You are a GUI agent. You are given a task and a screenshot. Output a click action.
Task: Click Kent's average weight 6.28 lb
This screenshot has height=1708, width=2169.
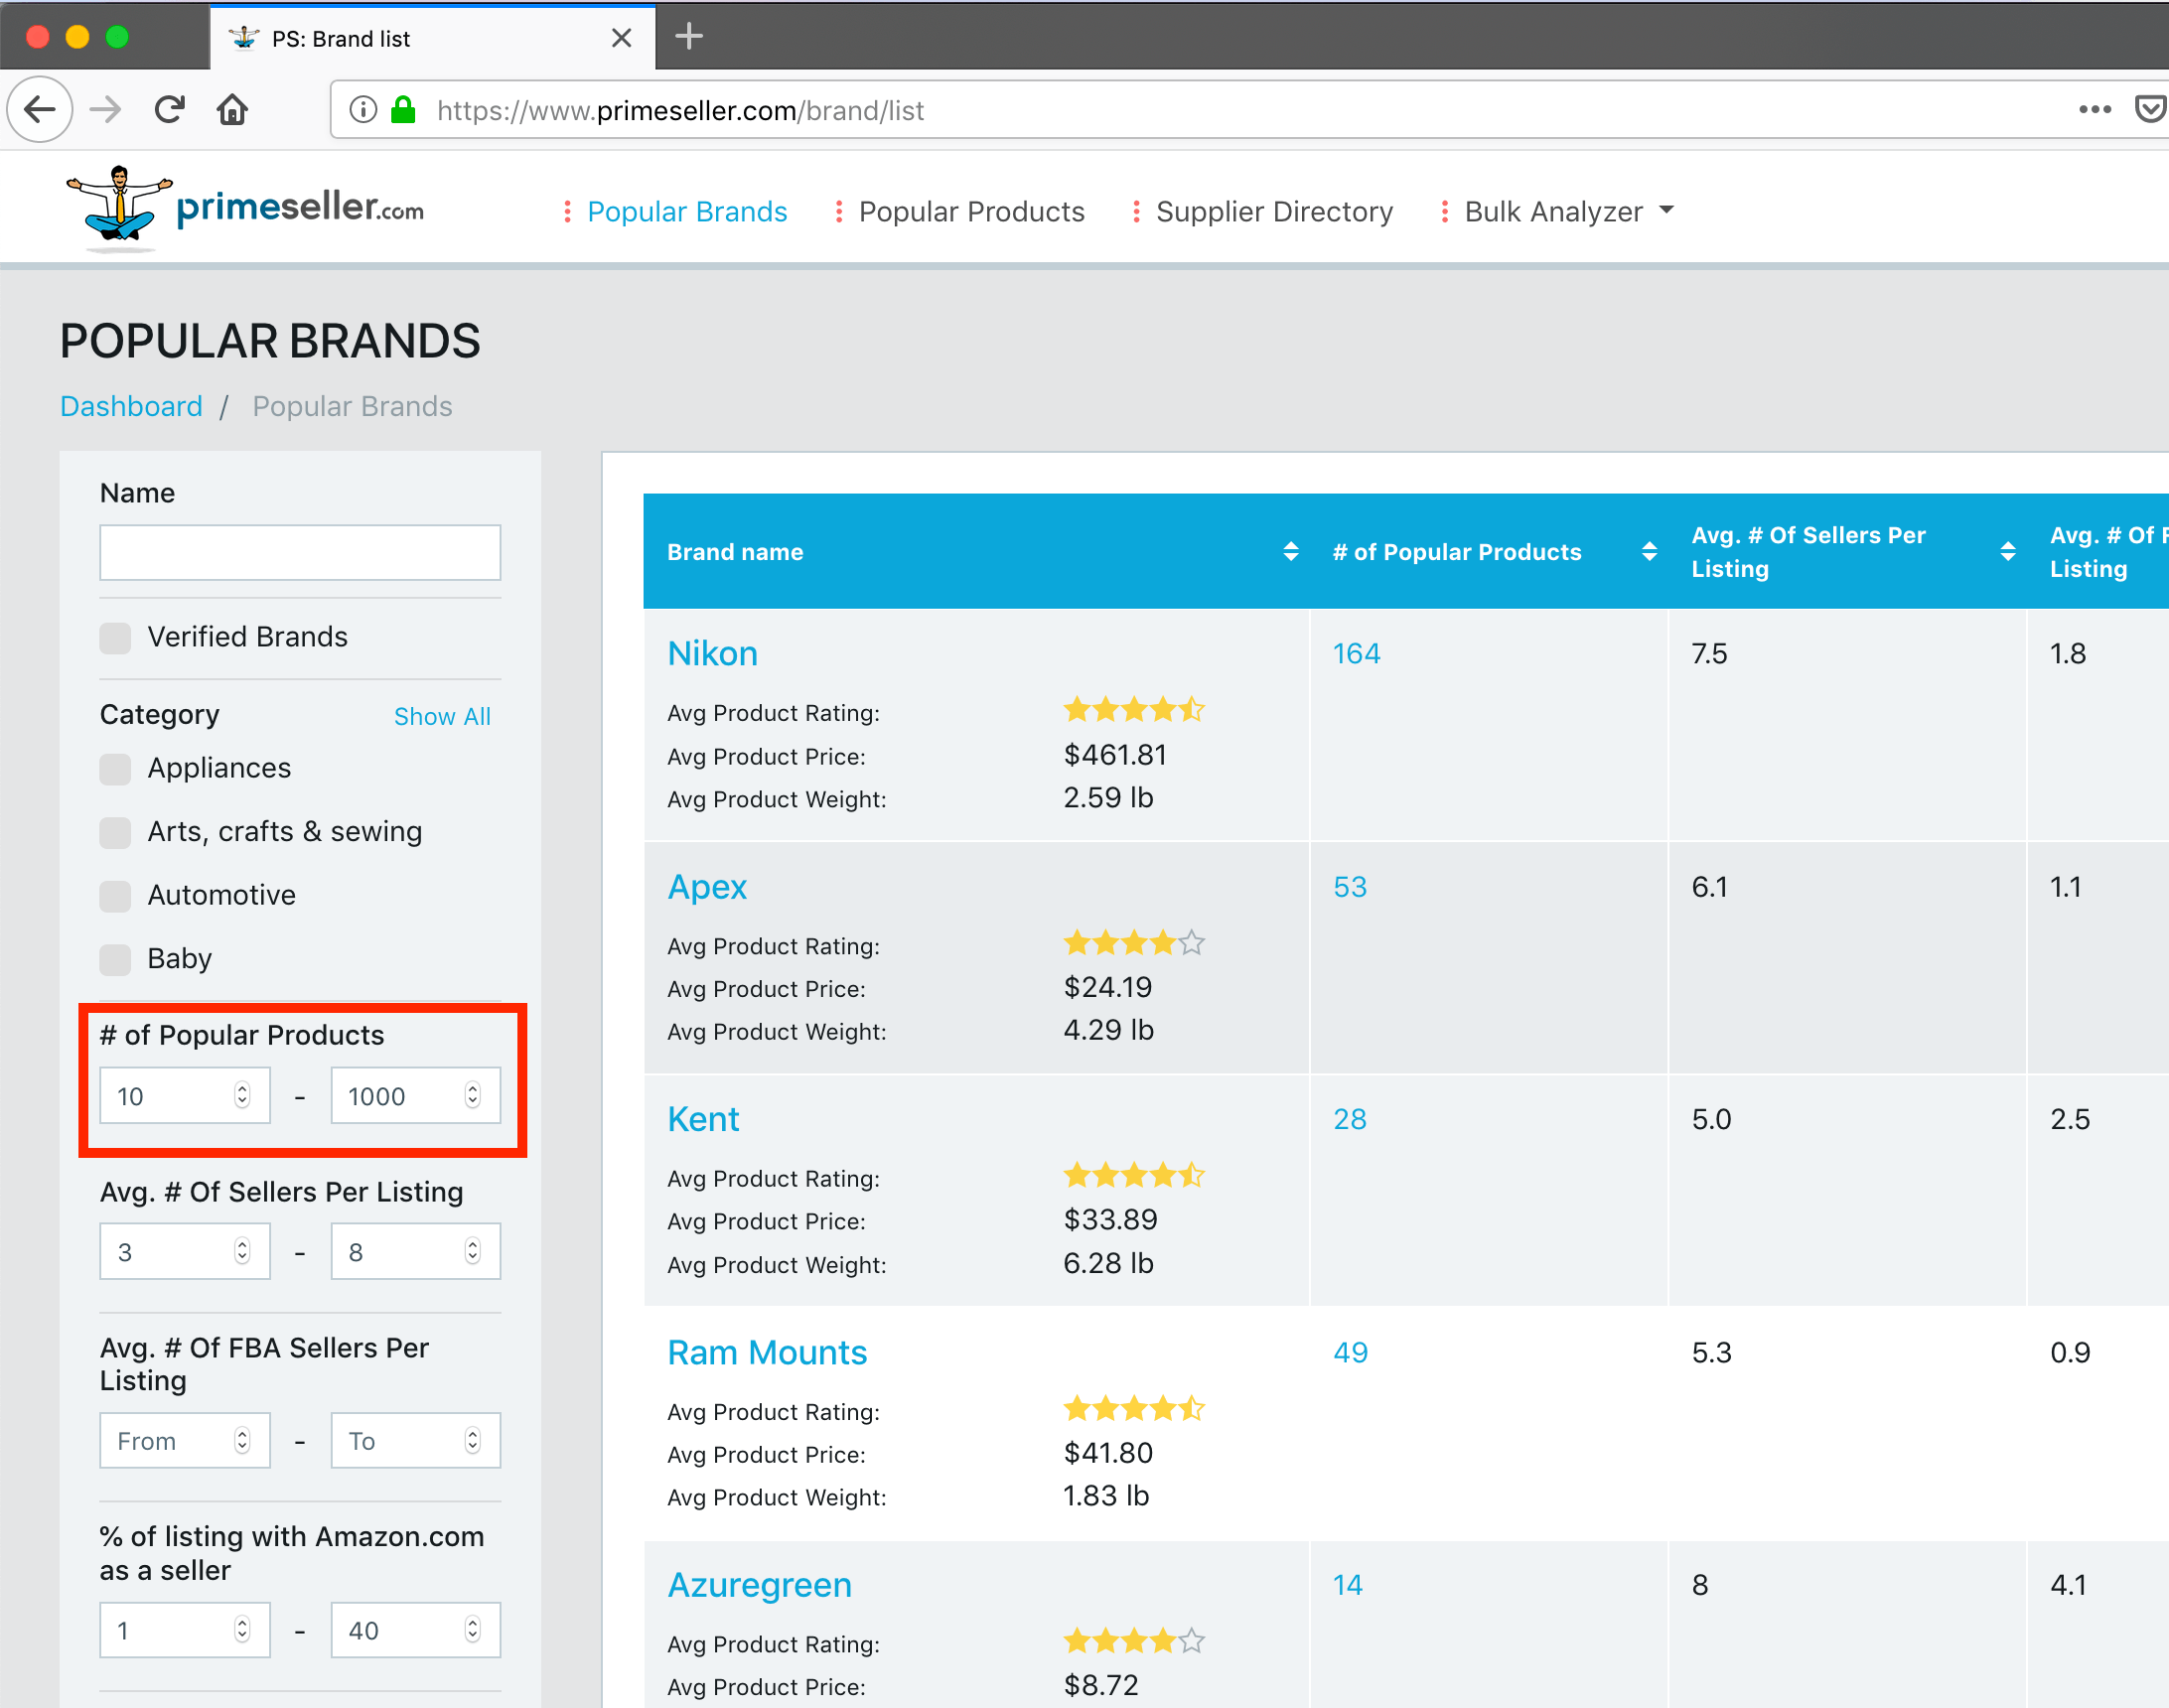1108,1264
